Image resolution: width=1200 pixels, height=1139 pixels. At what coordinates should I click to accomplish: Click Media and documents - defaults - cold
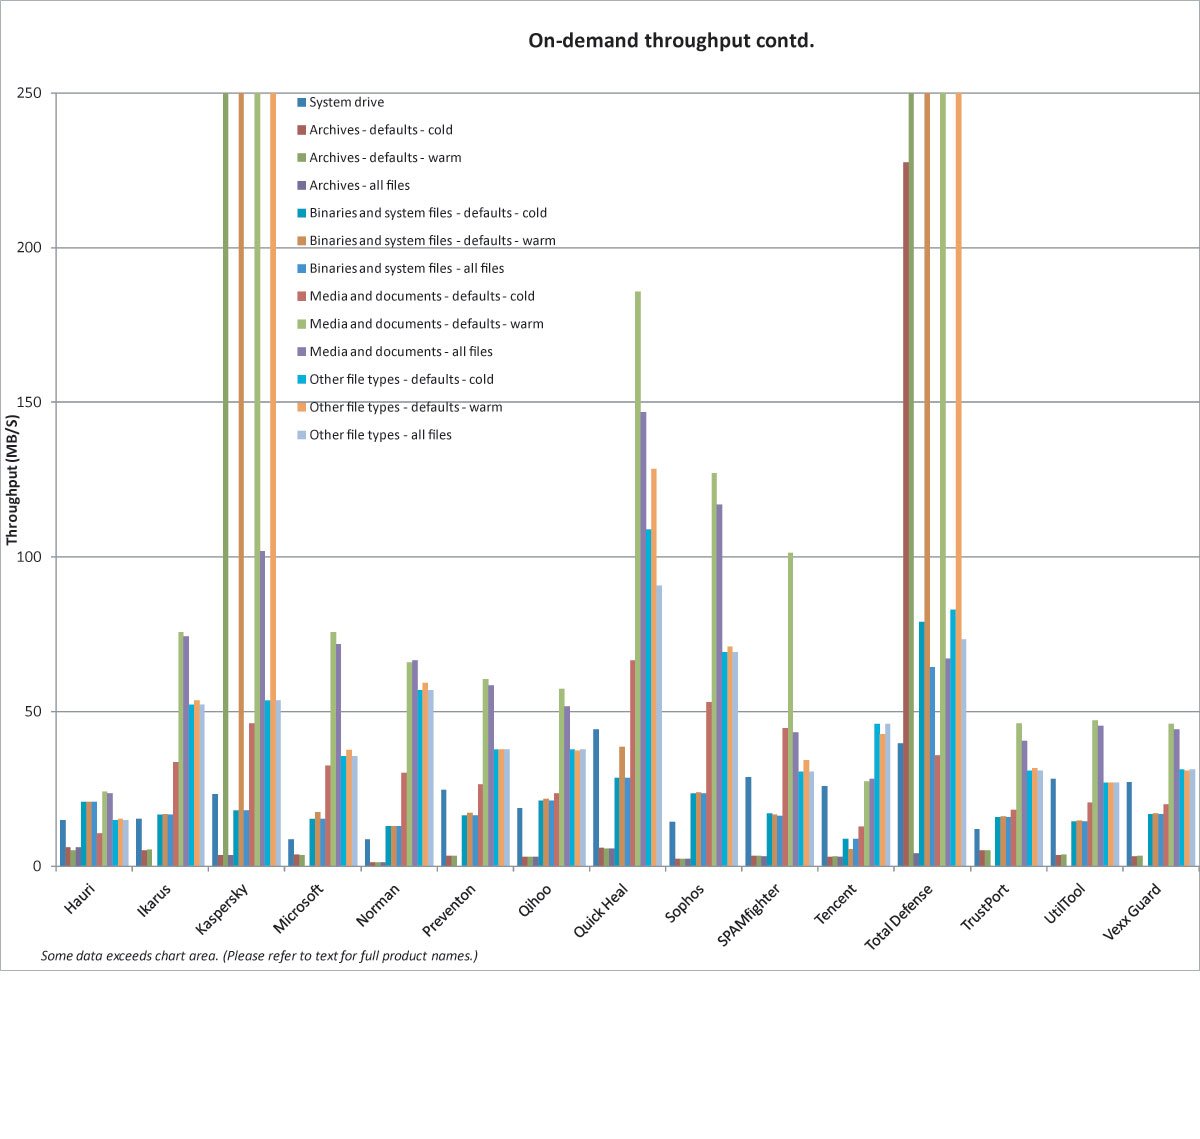pyautogui.click(x=422, y=296)
